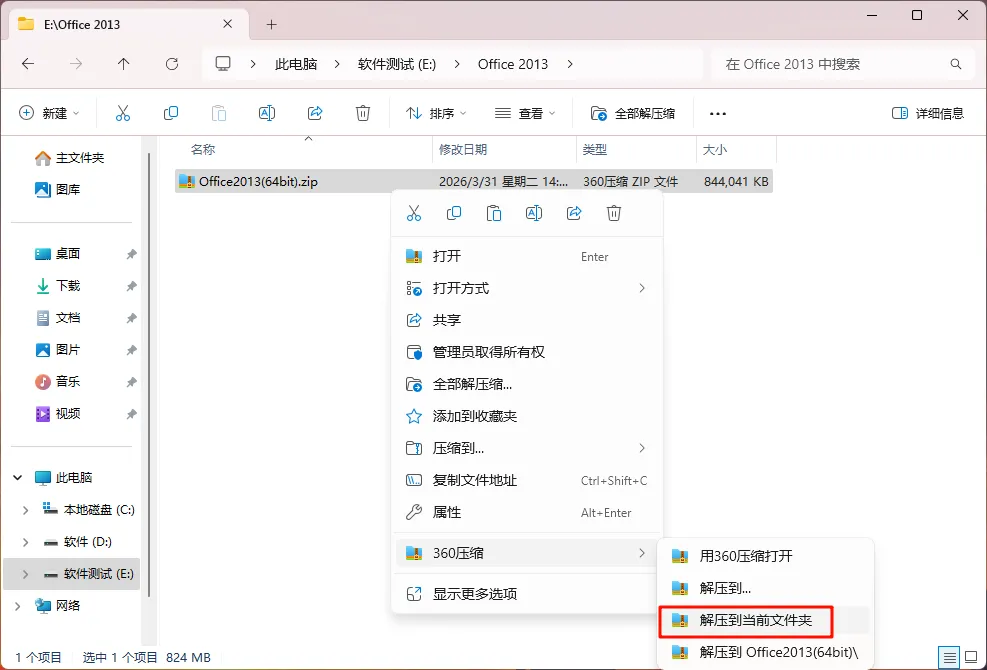Close the E:\Office 2013 tab
Viewport: 987px width, 670px height.
tap(228, 24)
